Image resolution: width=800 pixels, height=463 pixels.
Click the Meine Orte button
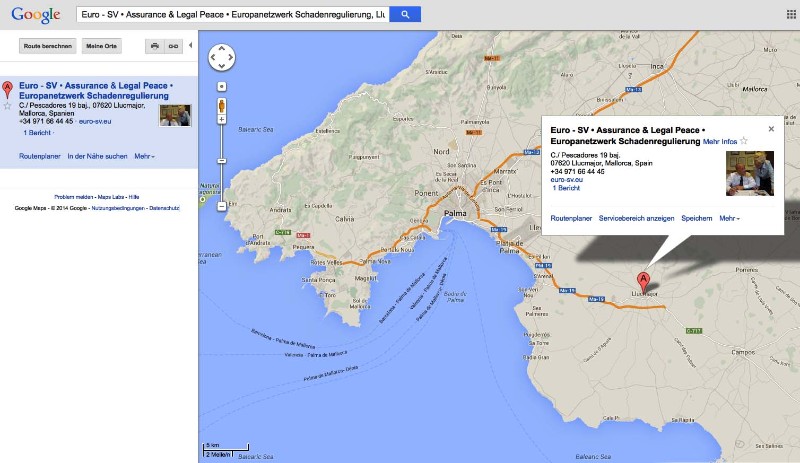coord(102,46)
